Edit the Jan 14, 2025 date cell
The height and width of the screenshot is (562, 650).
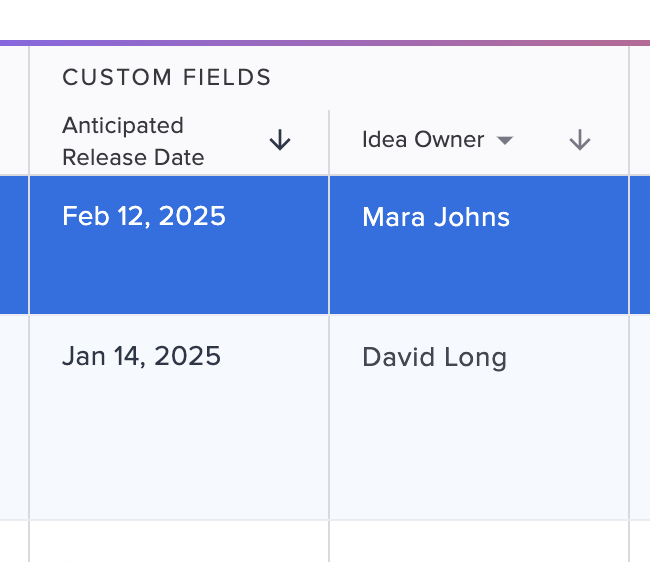(x=179, y=417)
